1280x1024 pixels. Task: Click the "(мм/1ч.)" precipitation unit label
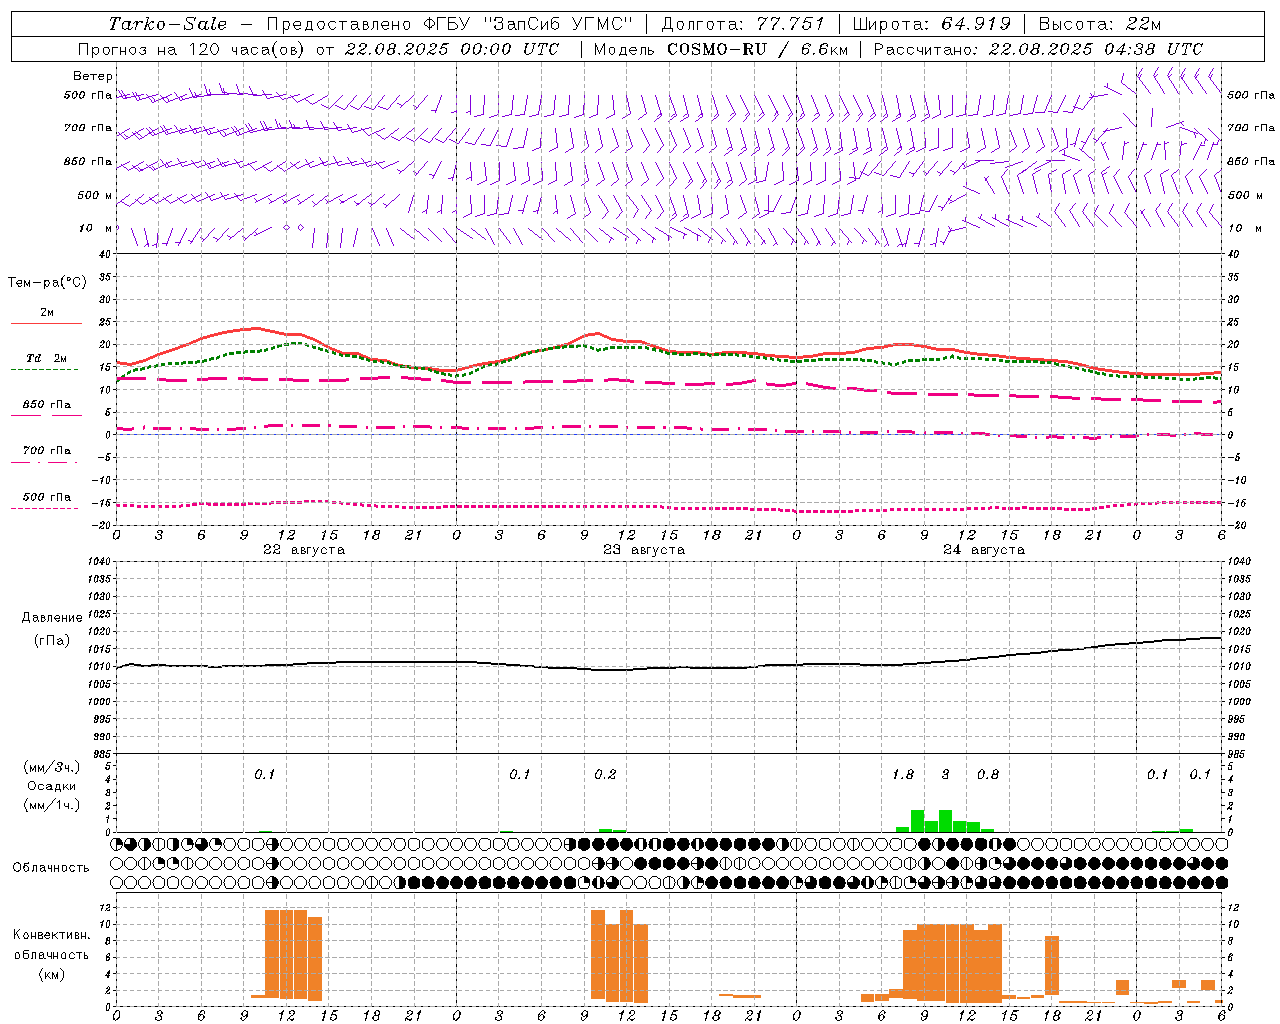51,805
